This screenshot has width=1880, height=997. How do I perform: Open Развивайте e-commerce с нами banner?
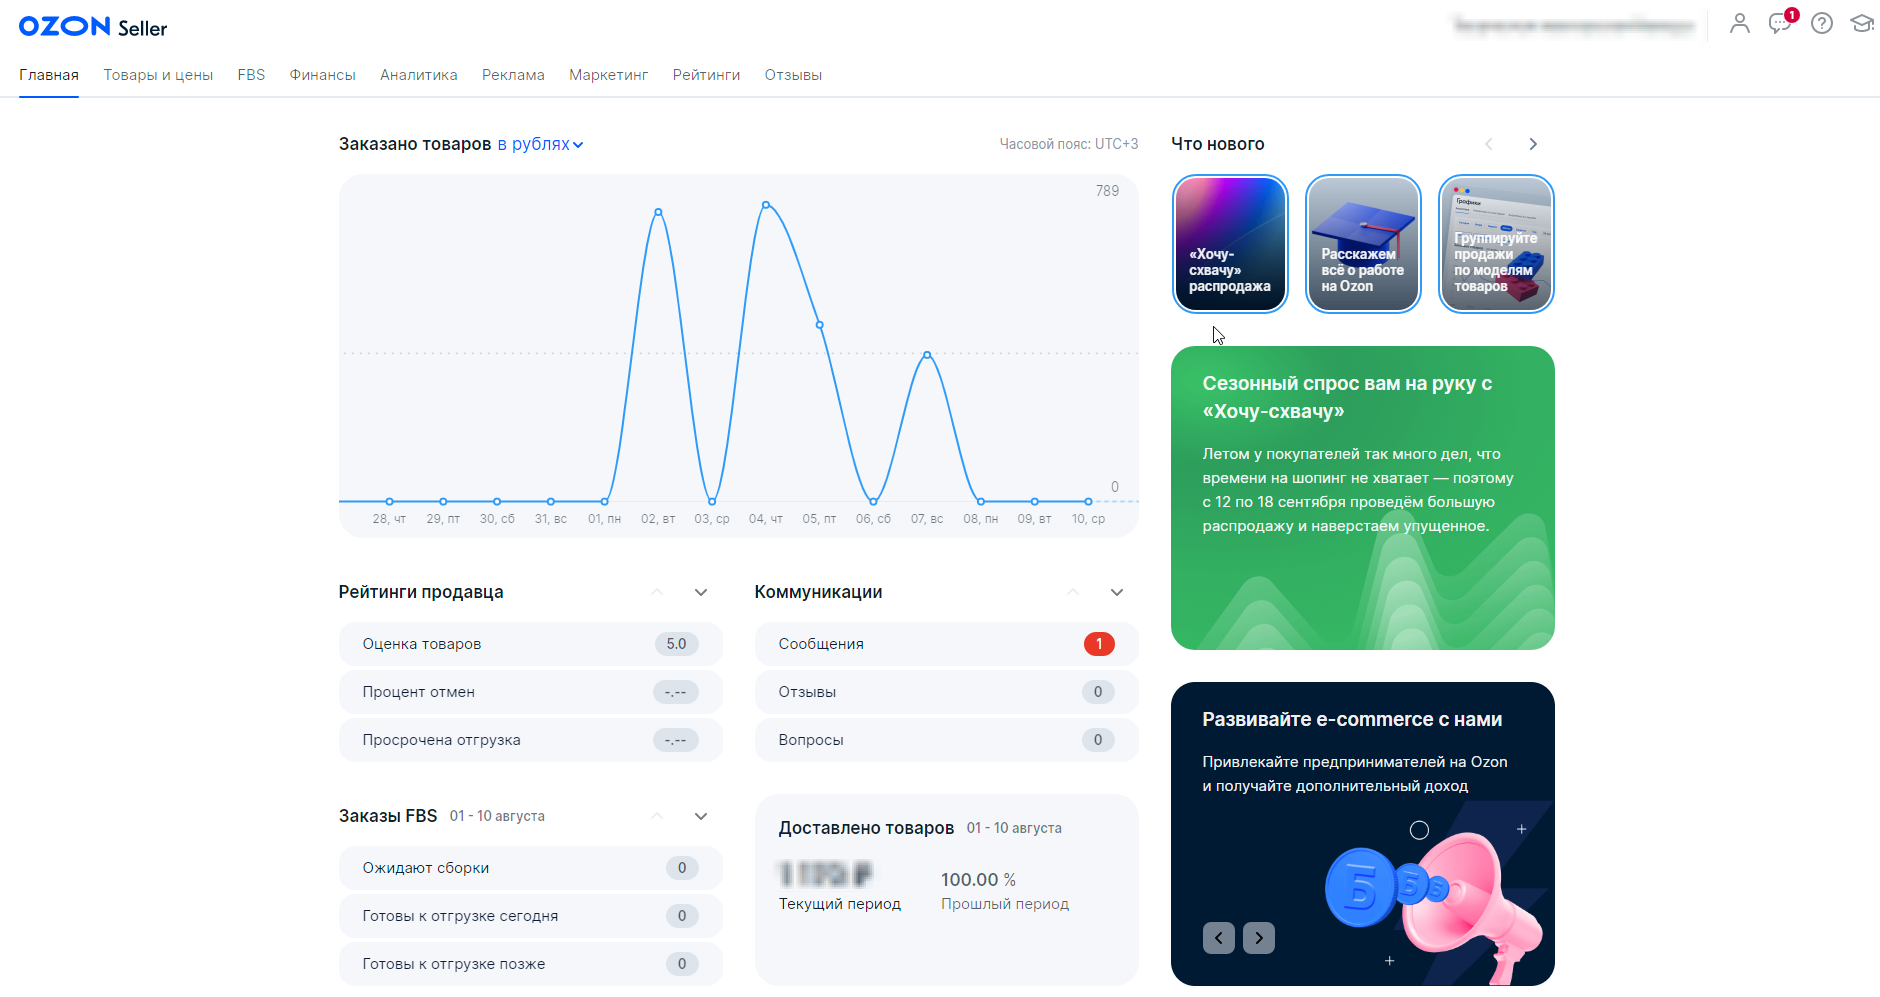(1363, 834)
